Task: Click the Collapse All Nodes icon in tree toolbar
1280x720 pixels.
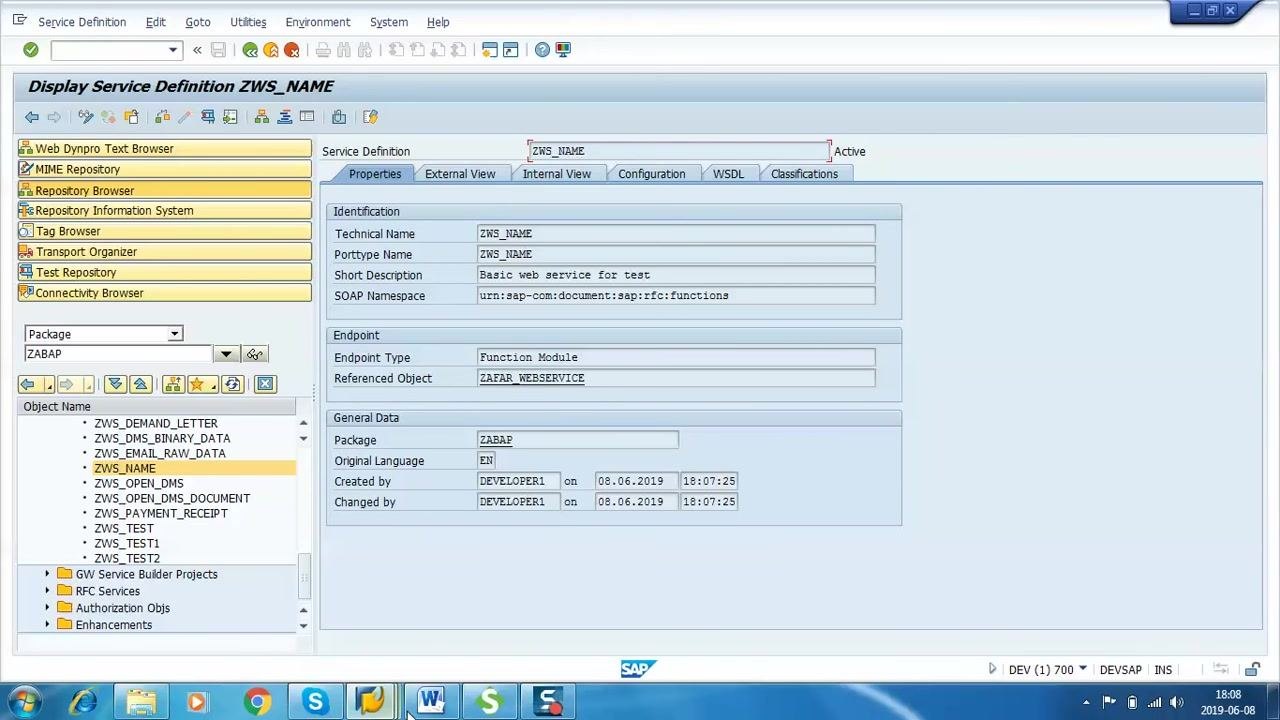Action: point(140,384)
